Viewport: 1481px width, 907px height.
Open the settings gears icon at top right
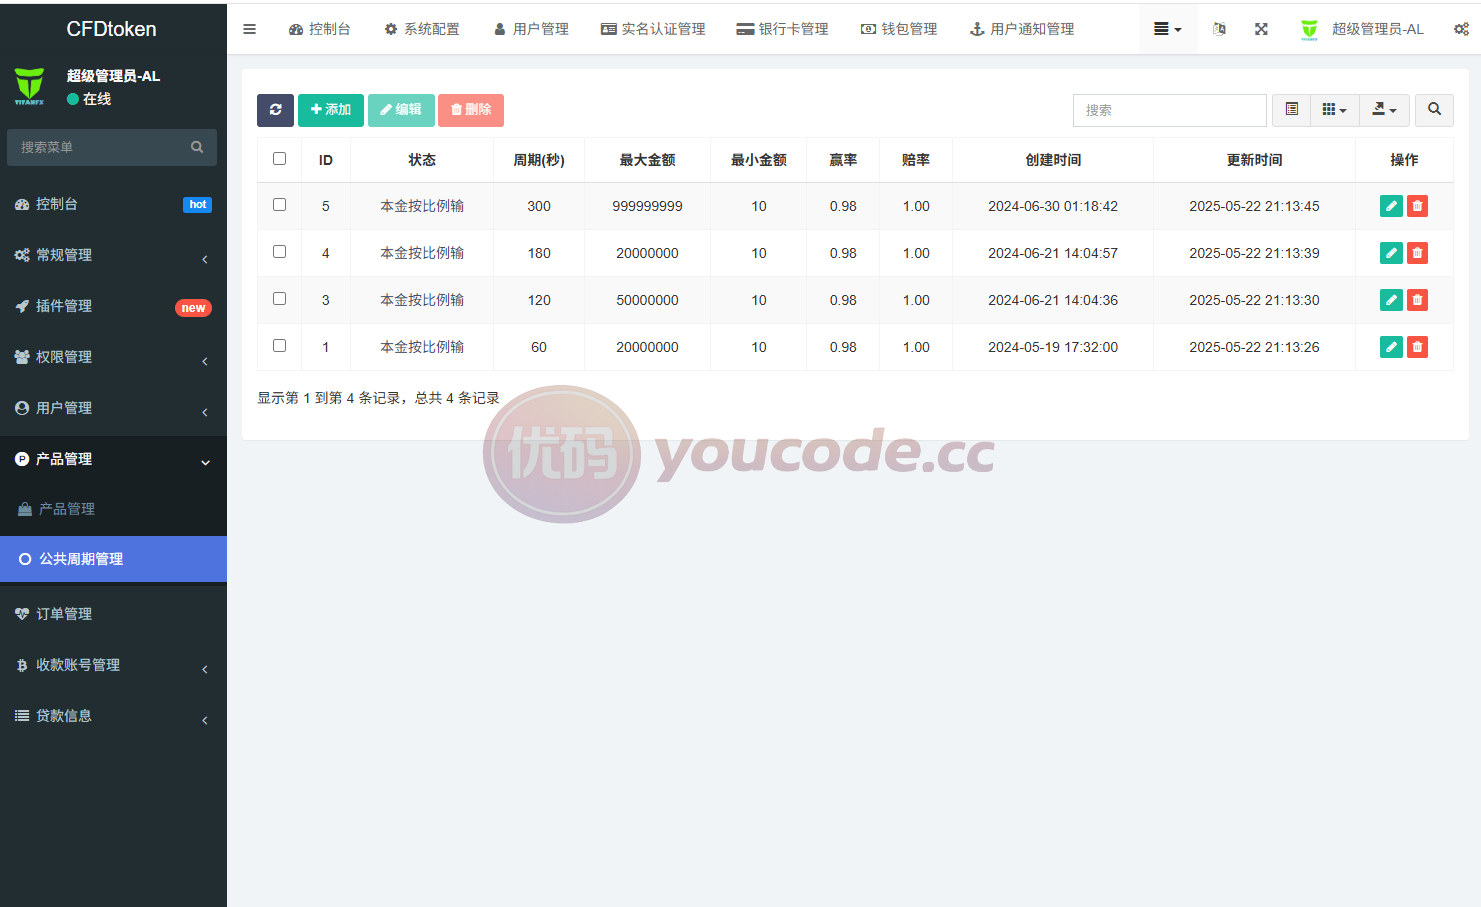(x=1461, y=29)
